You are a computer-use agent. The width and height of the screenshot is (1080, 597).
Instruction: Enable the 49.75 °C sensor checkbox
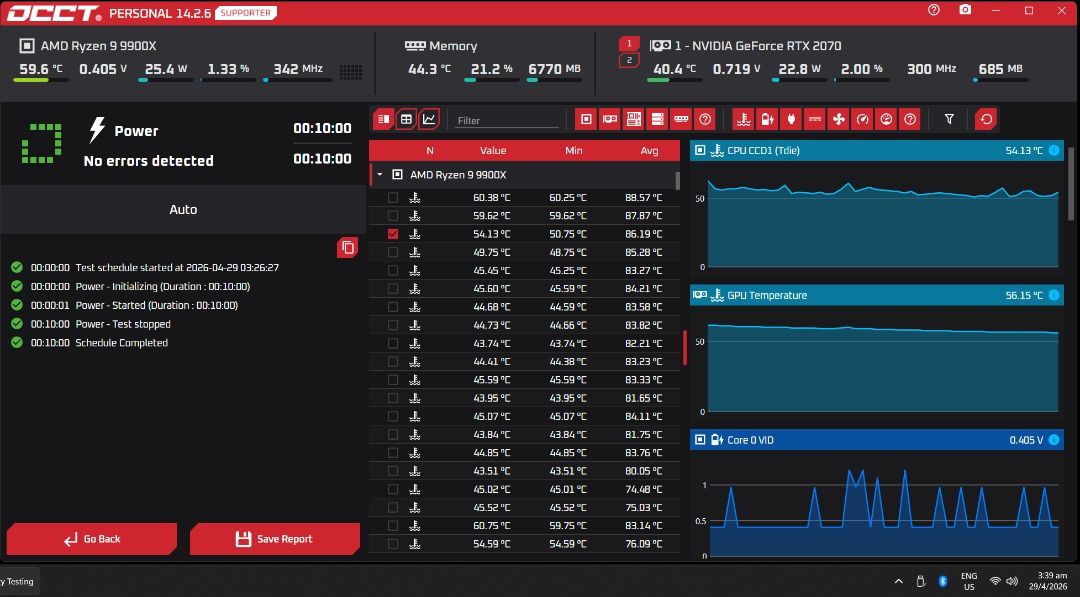393,252
